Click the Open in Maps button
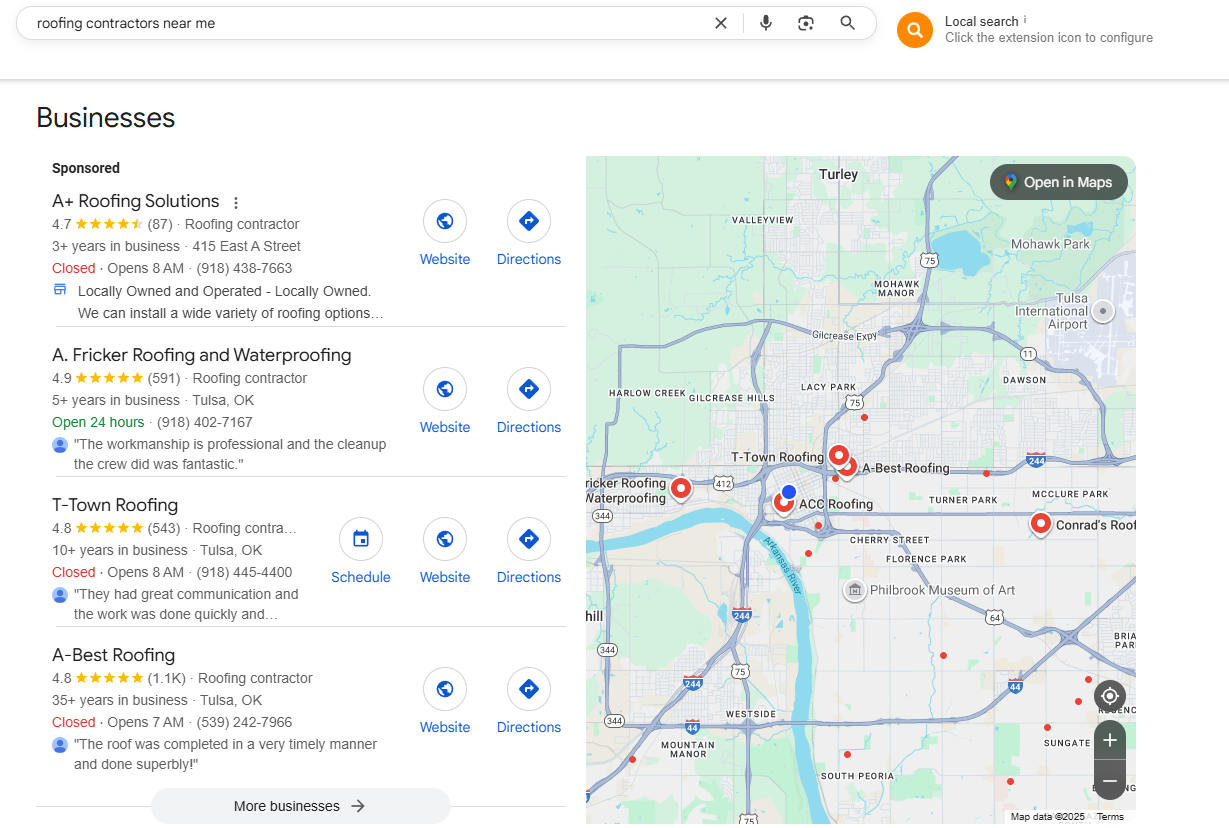Viewport: 1229px width, 828px height. 1059,182
